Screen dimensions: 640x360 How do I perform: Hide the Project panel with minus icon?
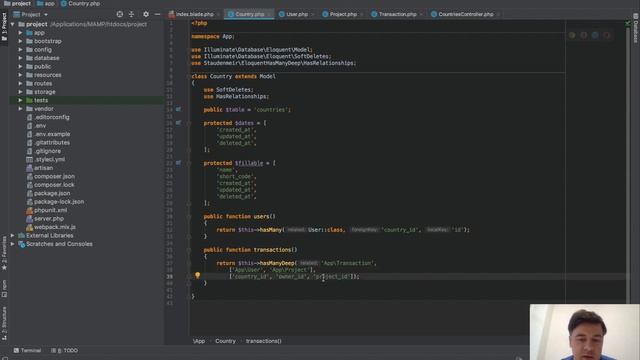point(158,14)
